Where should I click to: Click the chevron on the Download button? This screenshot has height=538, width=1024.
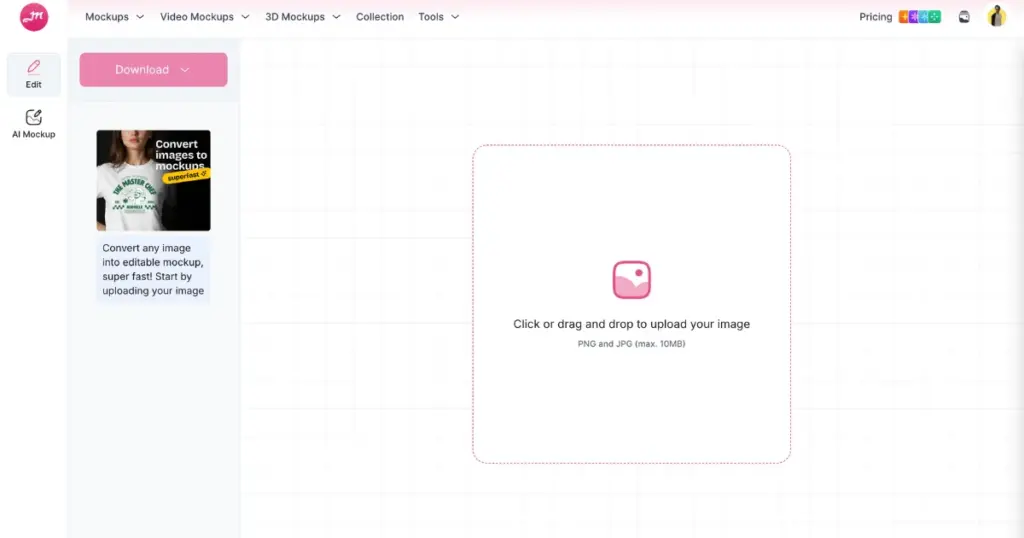pyautogui.click(x=185, y=70)
